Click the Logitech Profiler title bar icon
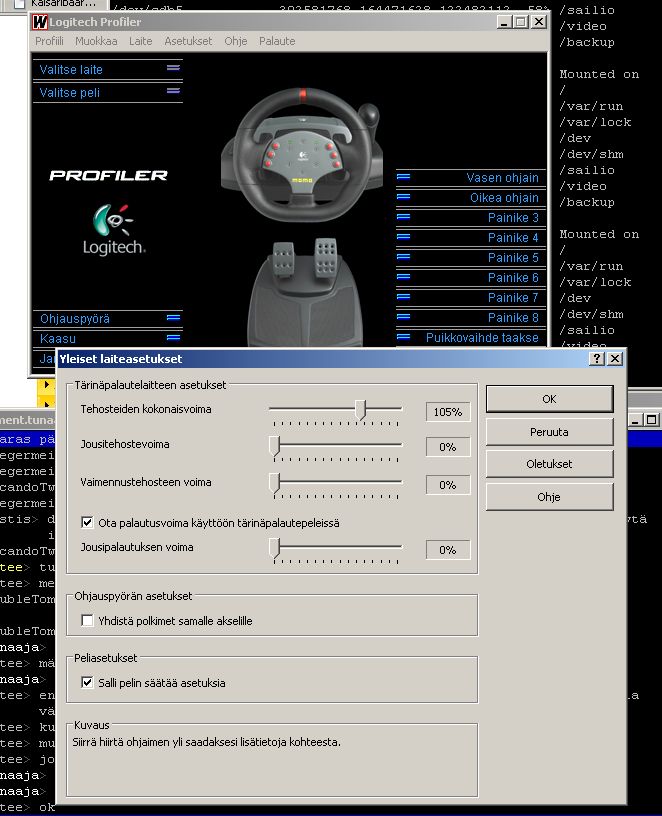Viewport: 662px width, 816px height. (41, 22)
